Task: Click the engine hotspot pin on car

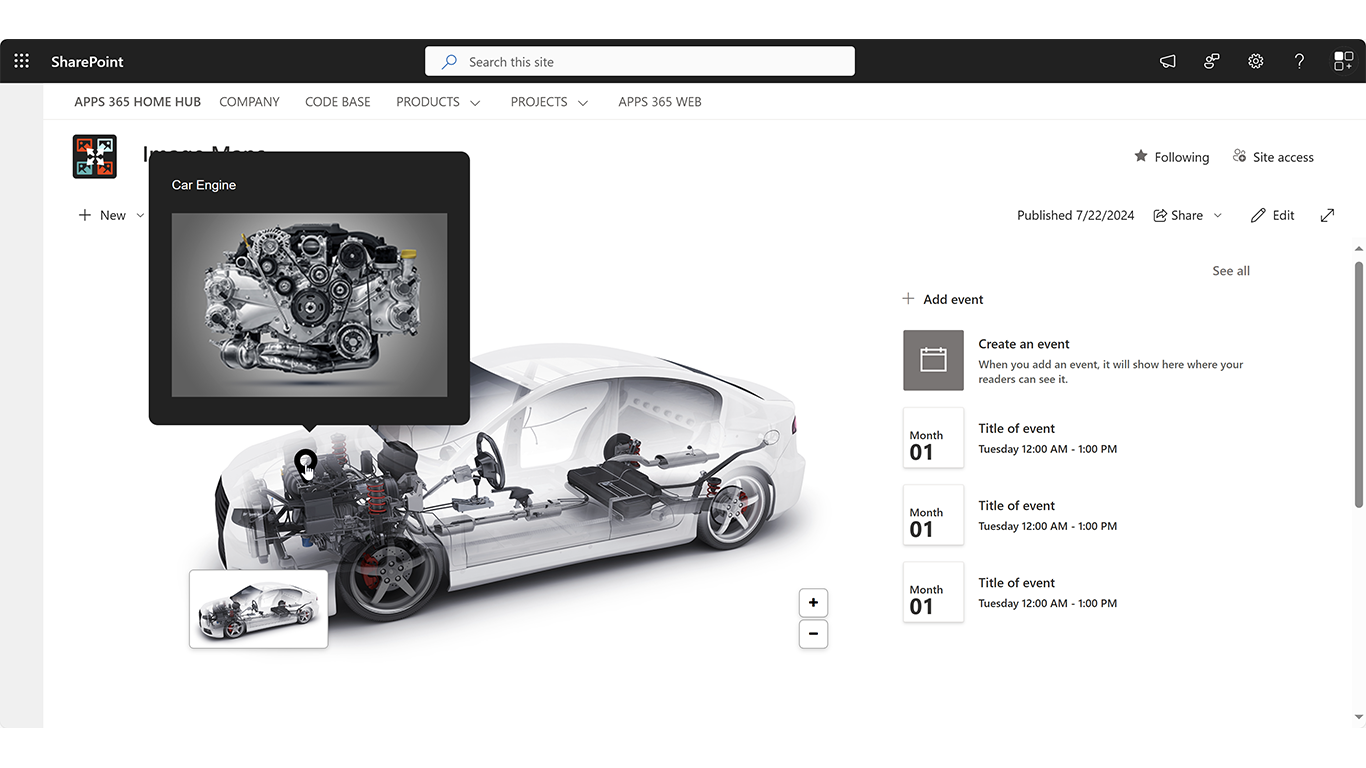Action: pos(306,464)
